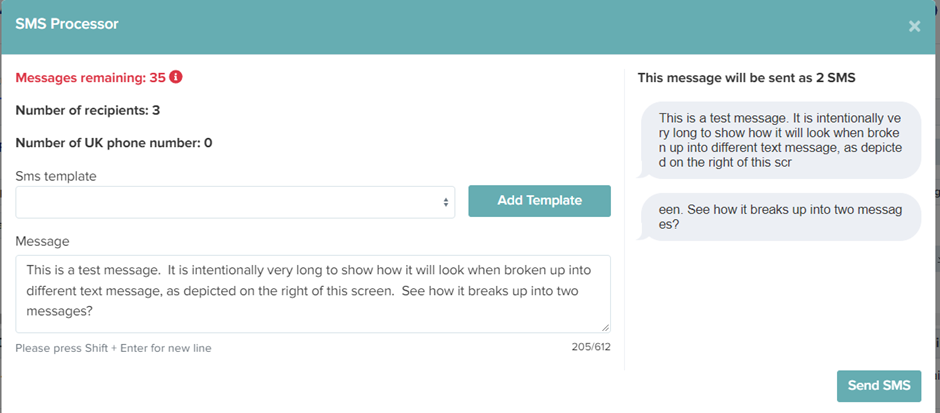The image size is (940, 413).
Task: Click the 205/612 character counter
Action: [591, 346]
